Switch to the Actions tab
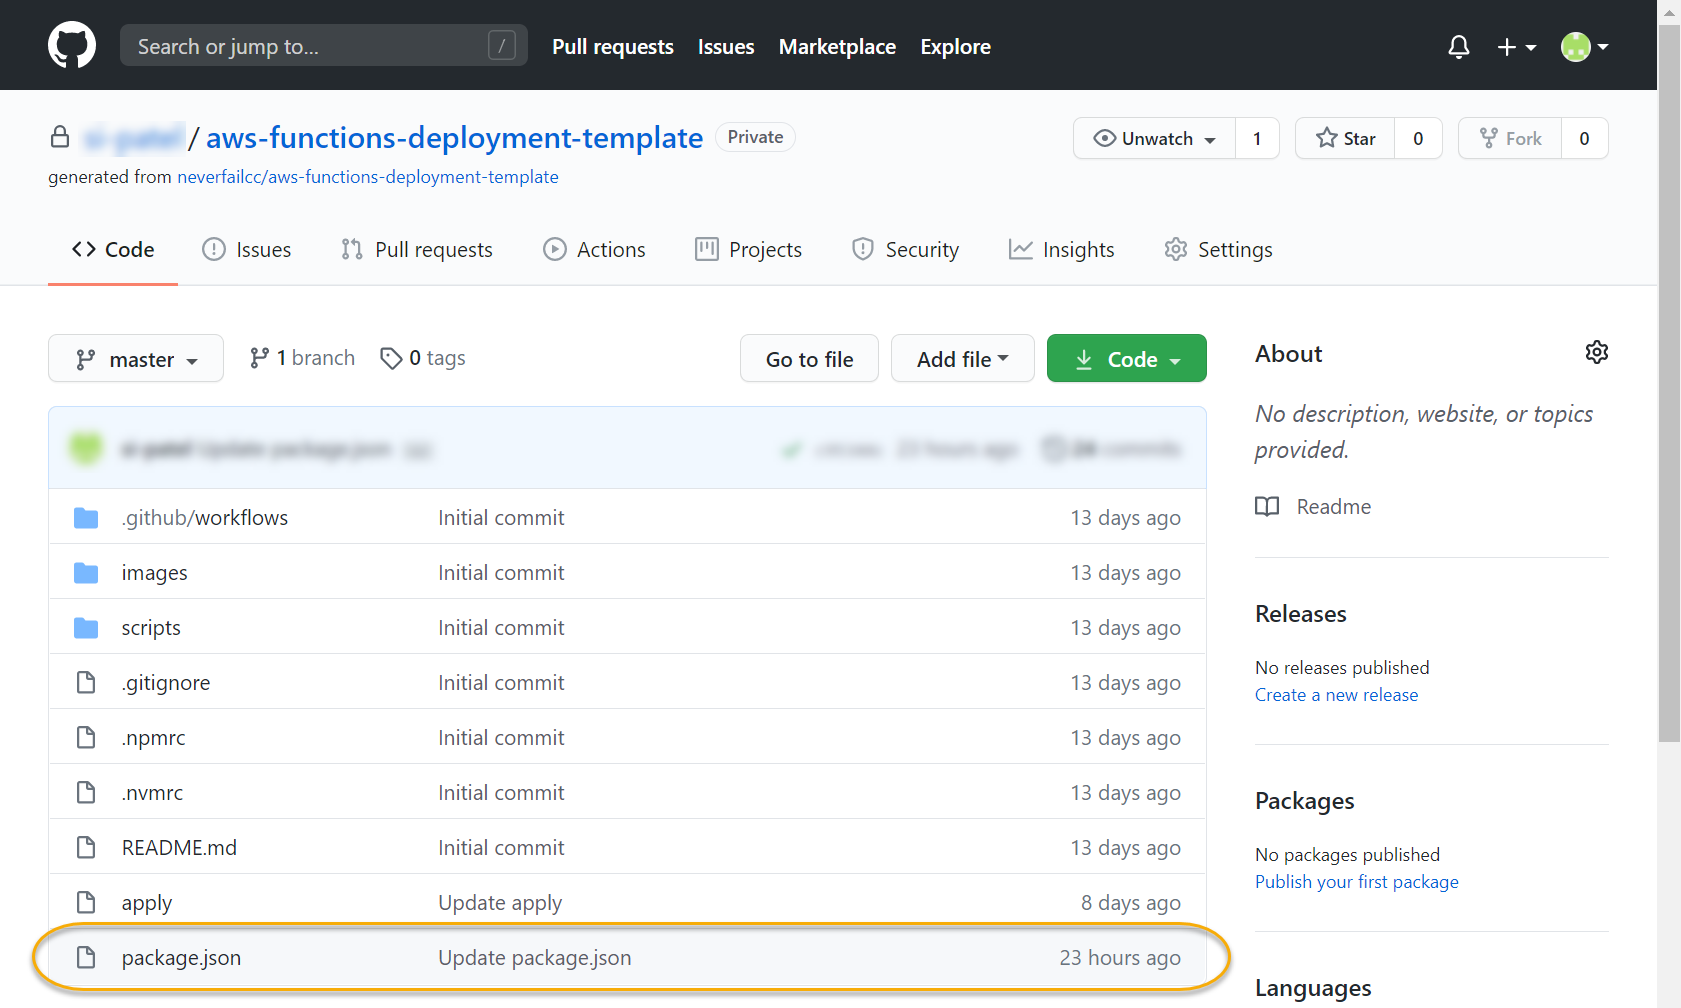 (594, 250)
